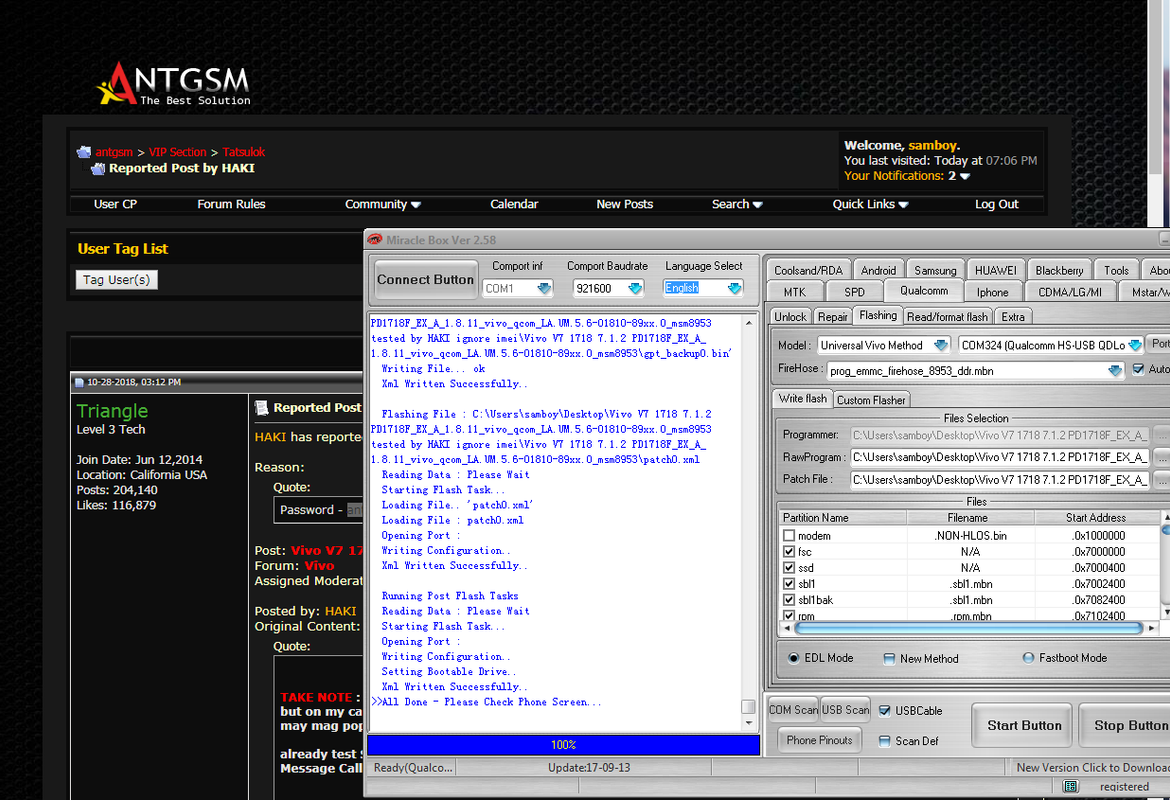Switch to the Coolsand/RDA tab

click(808, 270)
